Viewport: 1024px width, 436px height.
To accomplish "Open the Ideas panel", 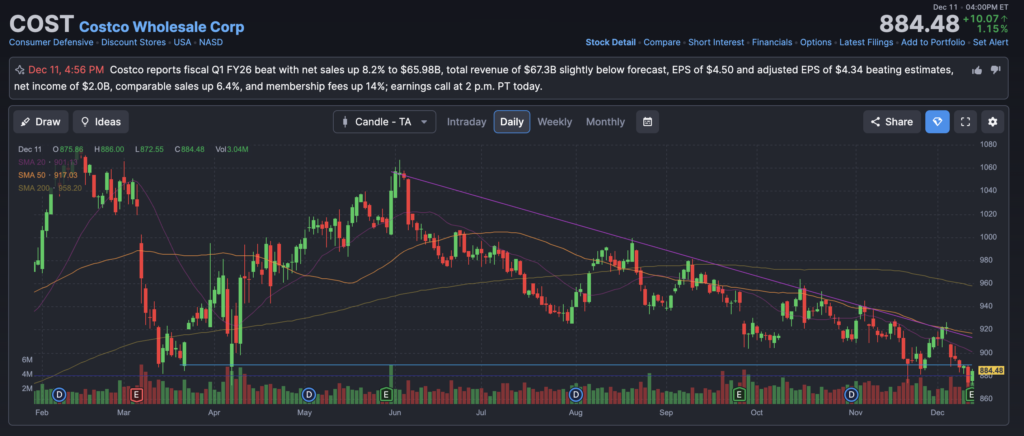I will (100, 122).
